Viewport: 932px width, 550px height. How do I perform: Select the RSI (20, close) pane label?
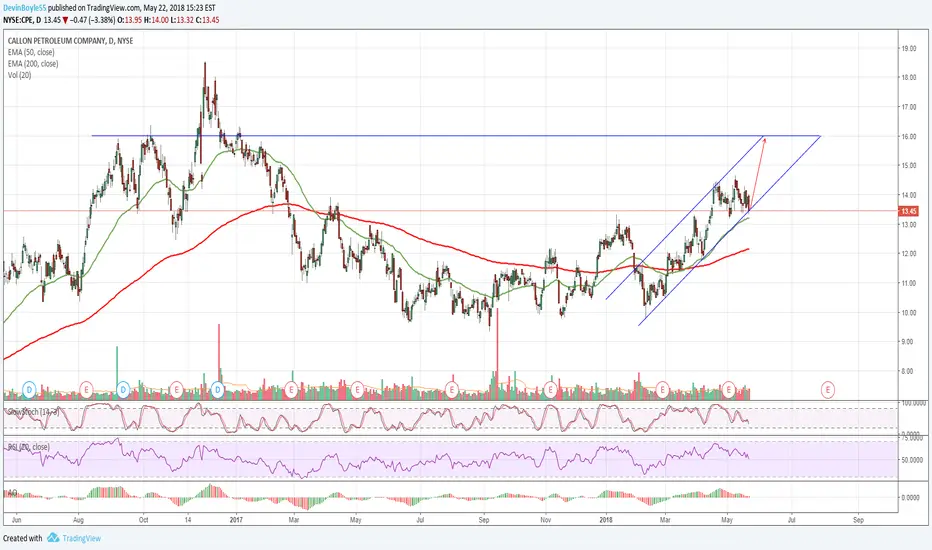29,447
